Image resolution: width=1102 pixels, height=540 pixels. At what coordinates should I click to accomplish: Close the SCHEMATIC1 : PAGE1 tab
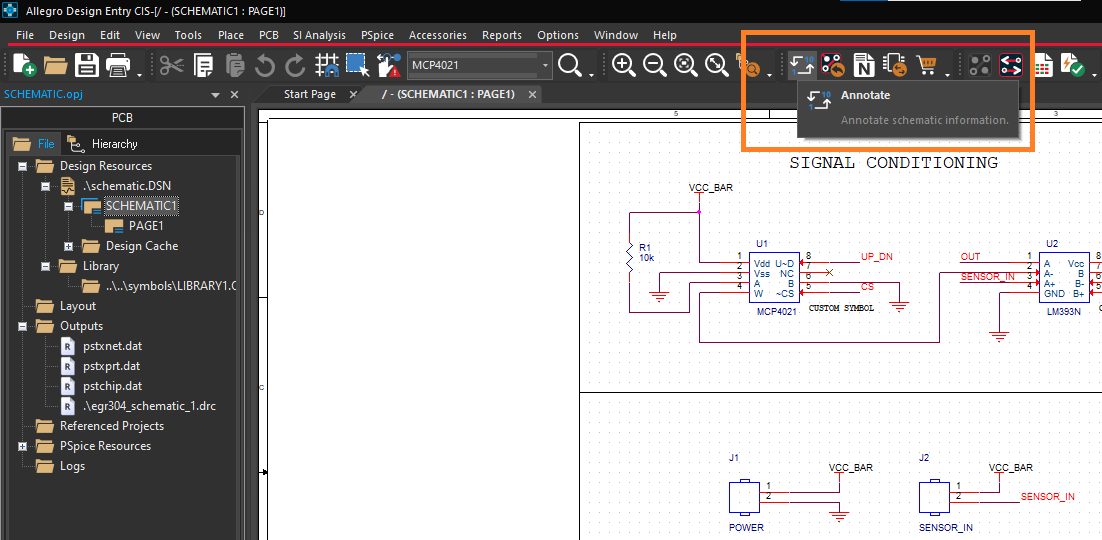(x=532, y=94)
